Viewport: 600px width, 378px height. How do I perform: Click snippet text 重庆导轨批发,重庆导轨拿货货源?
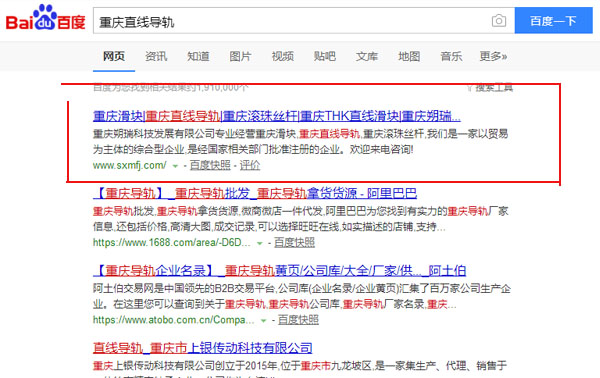coord(165,211)
